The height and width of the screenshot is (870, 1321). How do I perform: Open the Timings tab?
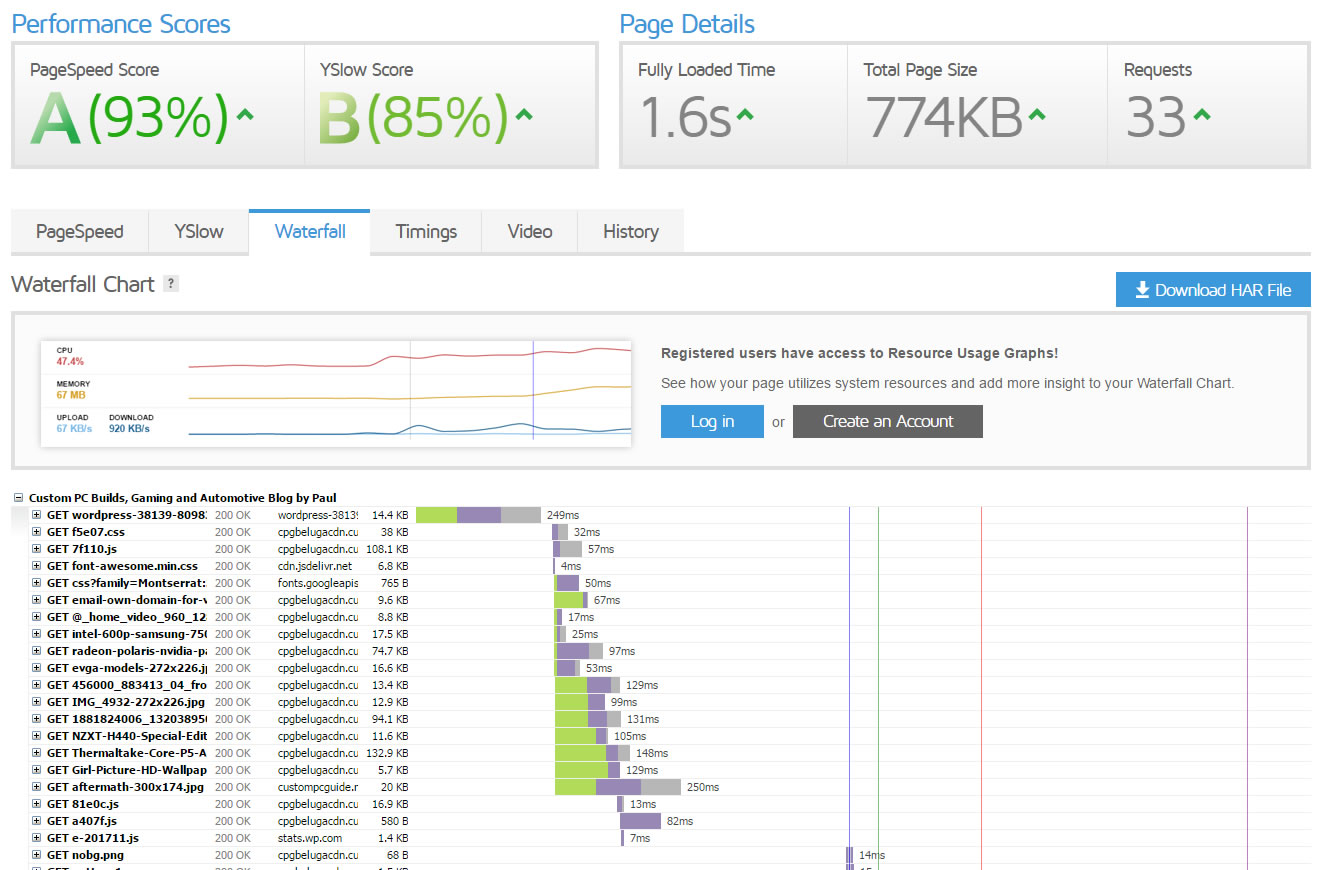[x=426, y=231]
